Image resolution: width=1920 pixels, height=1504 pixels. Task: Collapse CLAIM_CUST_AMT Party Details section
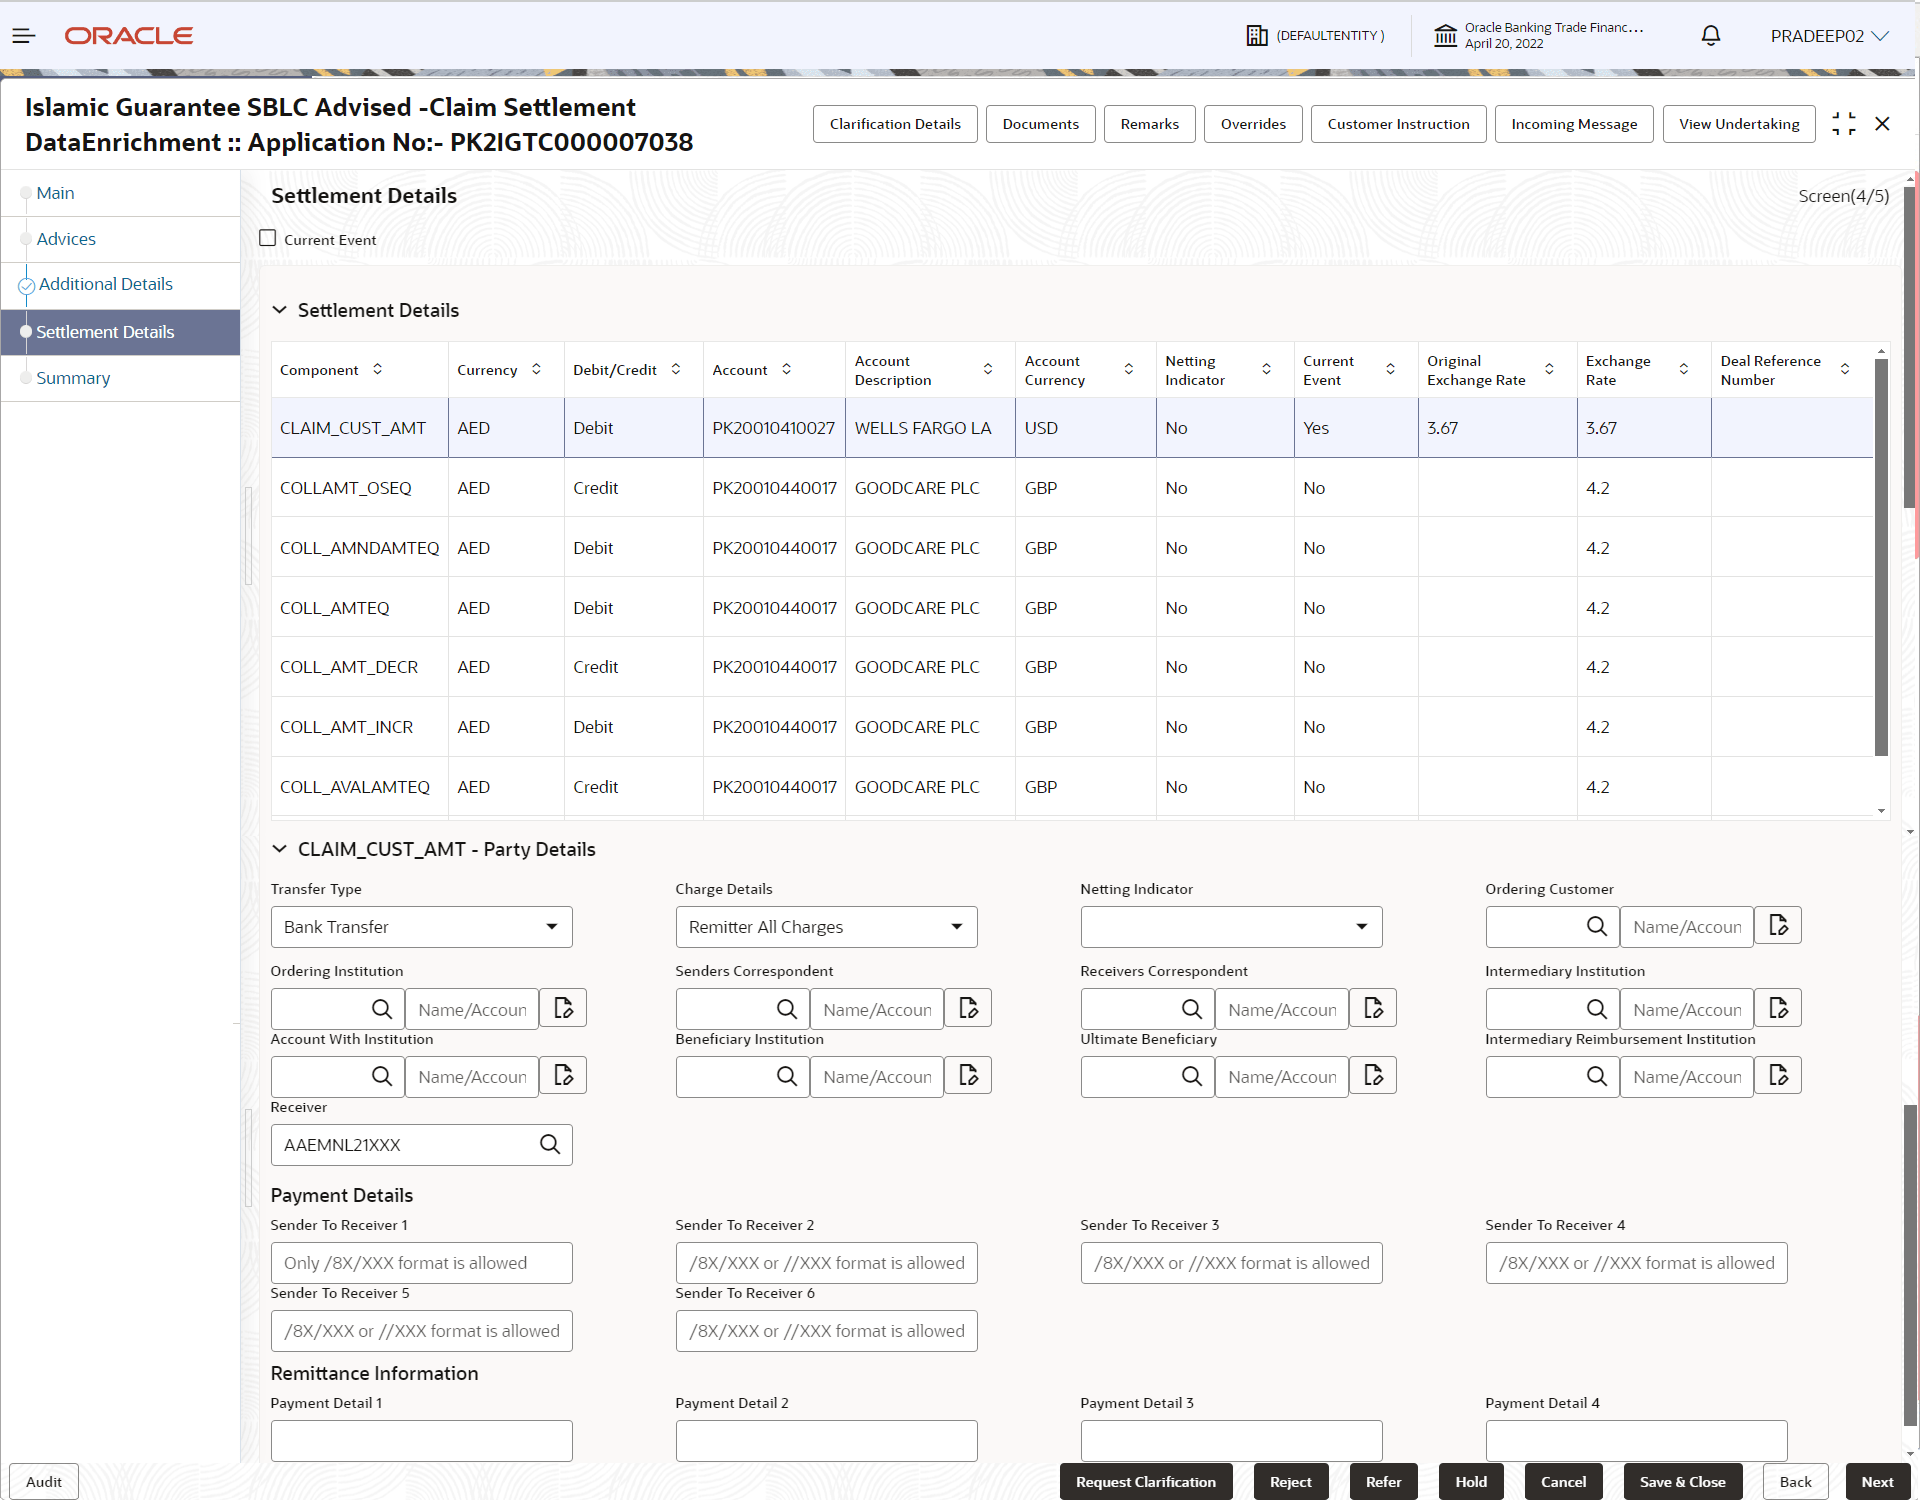pos(280,849)
